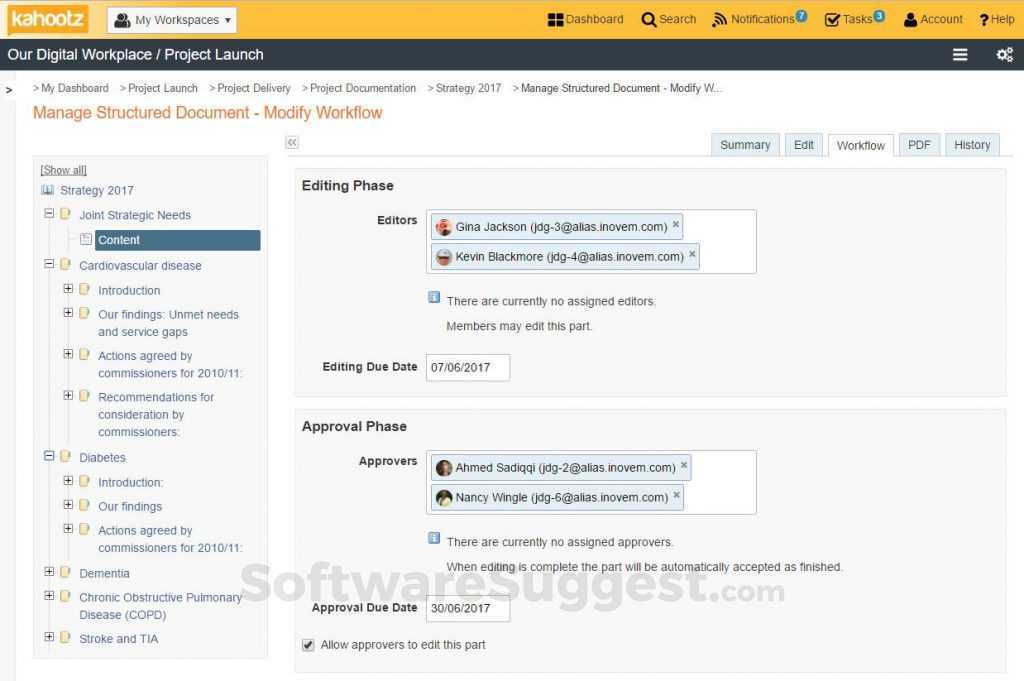
Task: Expand Recommendations for consideration node
Action: (68, 395)
